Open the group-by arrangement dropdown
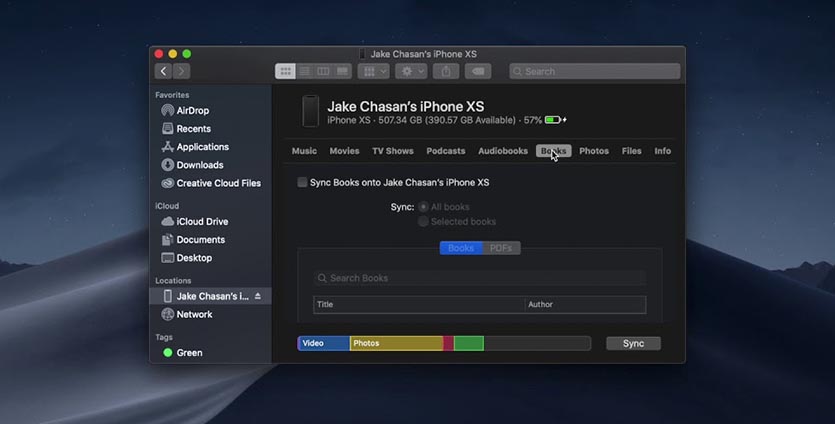This screenshot has height=424, width=835. [373, 71]
